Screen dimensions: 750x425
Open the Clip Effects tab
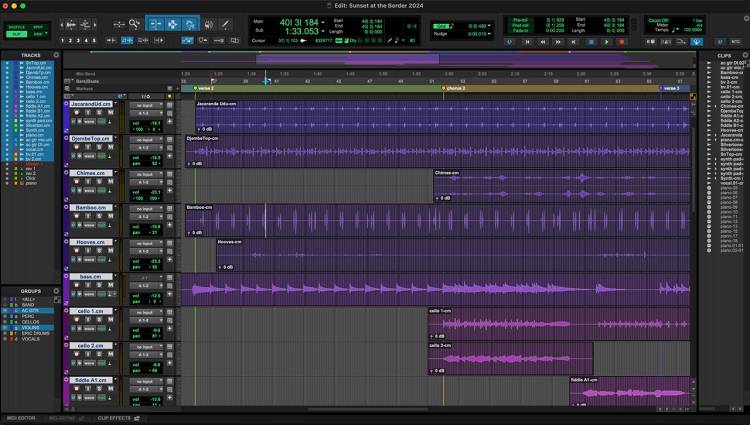(x=114, y=418)
